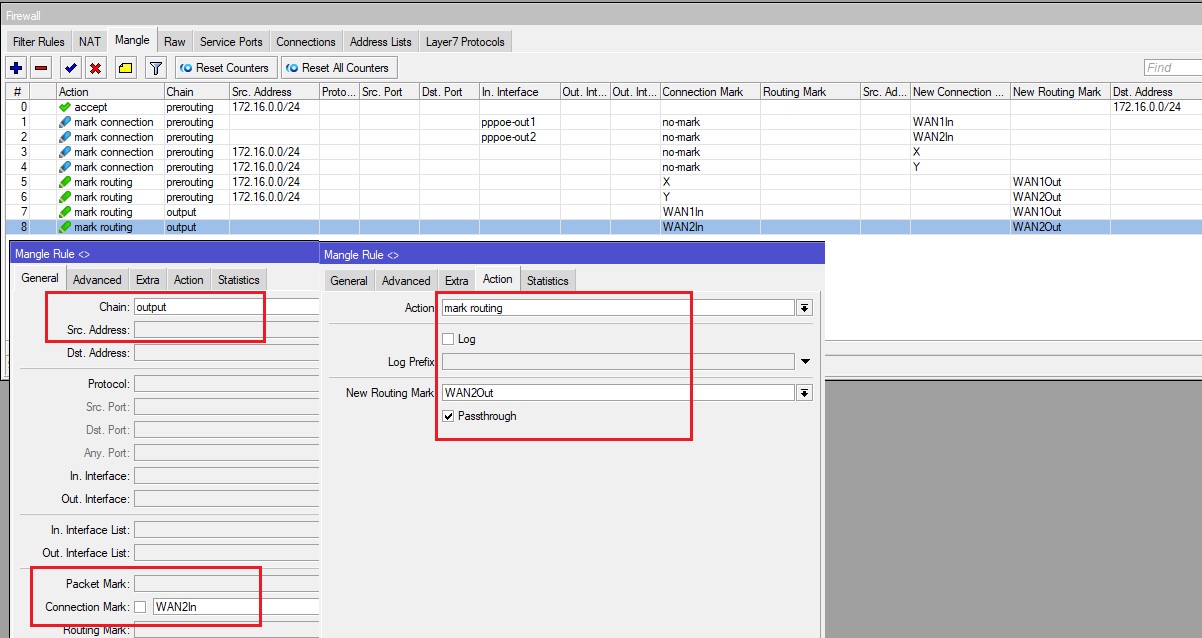Viewport: 1202px width, 638px height.
Task: Click the Dst. Address input field
Action: point(226,353)
